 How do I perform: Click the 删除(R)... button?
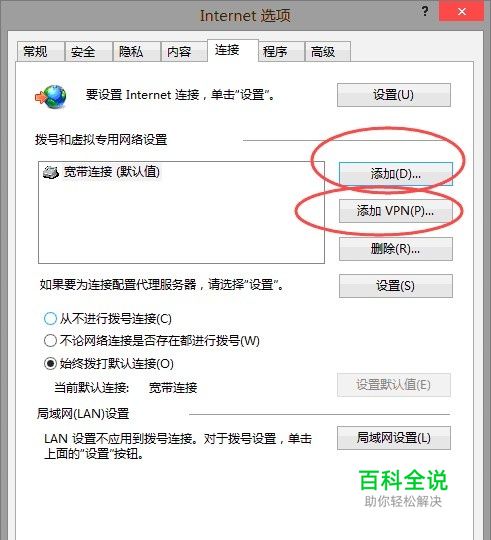[396, 249]
